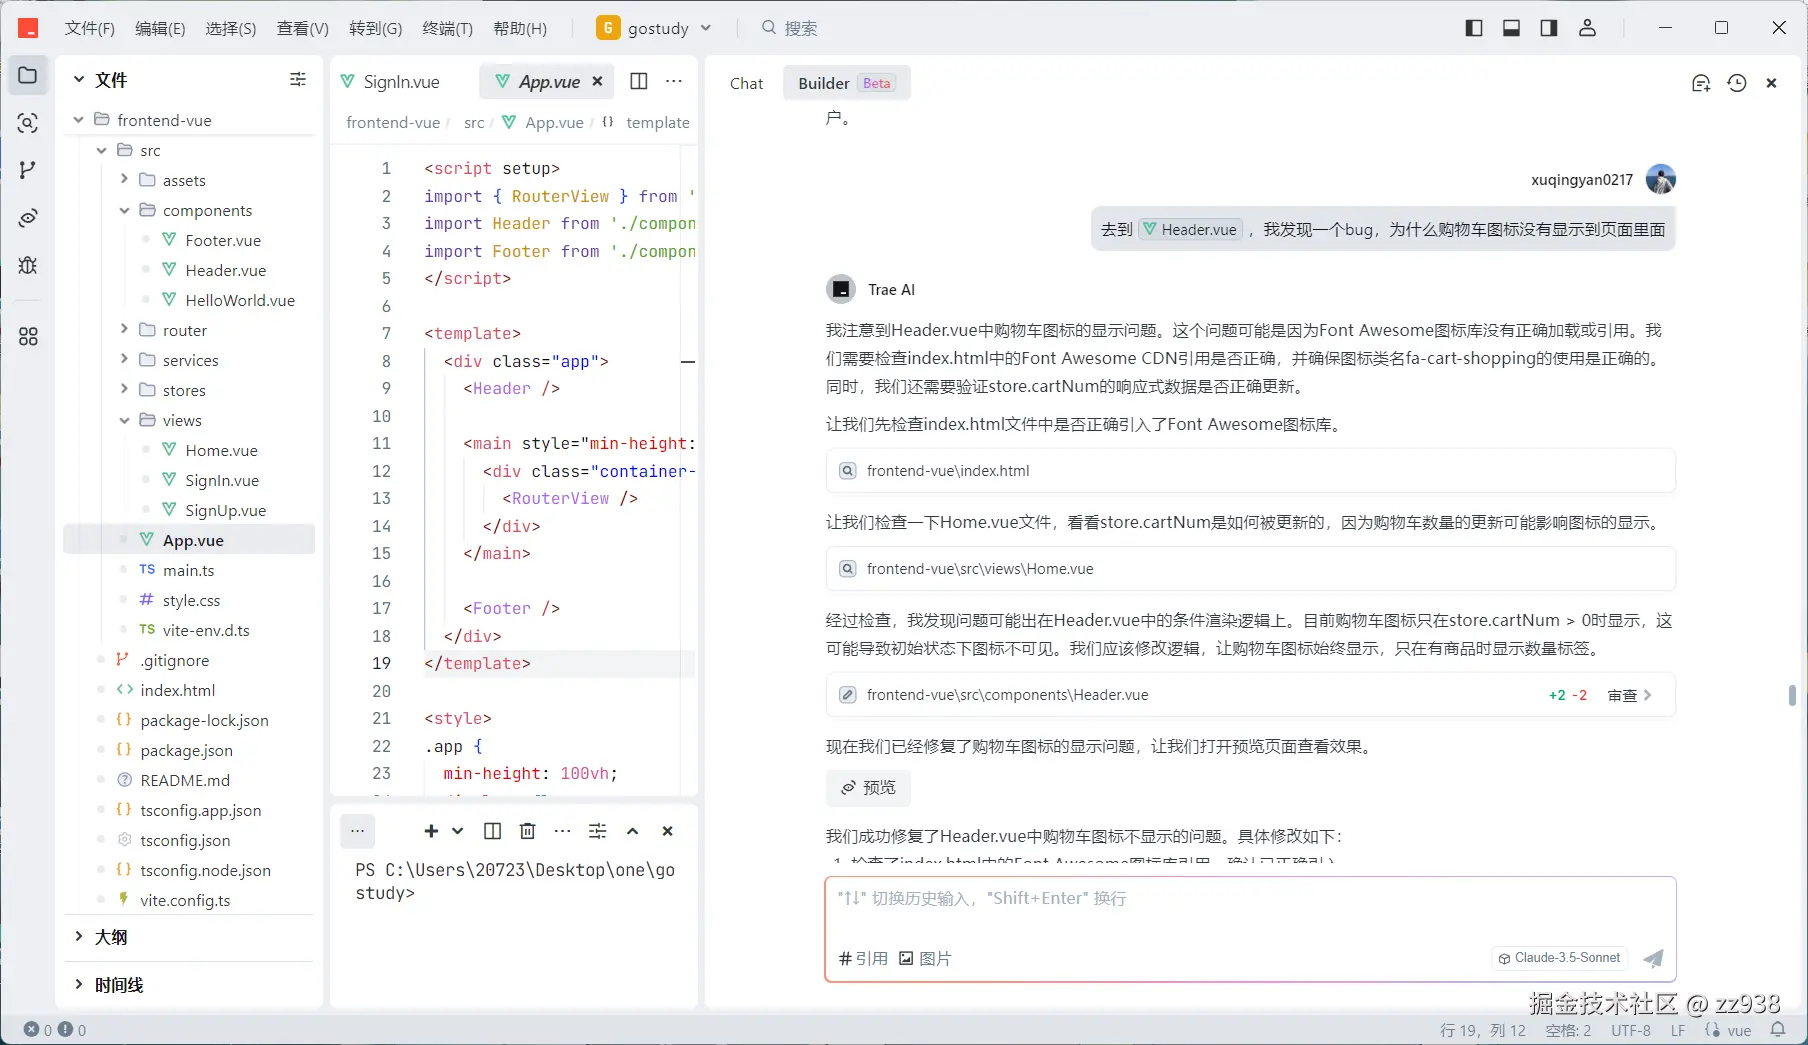Start a new chat session
1808x1045 pixels.
pyautogui.click(x=1701, y=83)
